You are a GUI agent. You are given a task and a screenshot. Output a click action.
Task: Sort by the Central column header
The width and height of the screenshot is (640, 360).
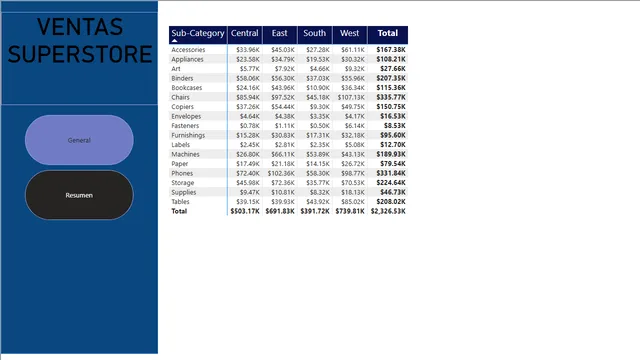coord(244,33)
